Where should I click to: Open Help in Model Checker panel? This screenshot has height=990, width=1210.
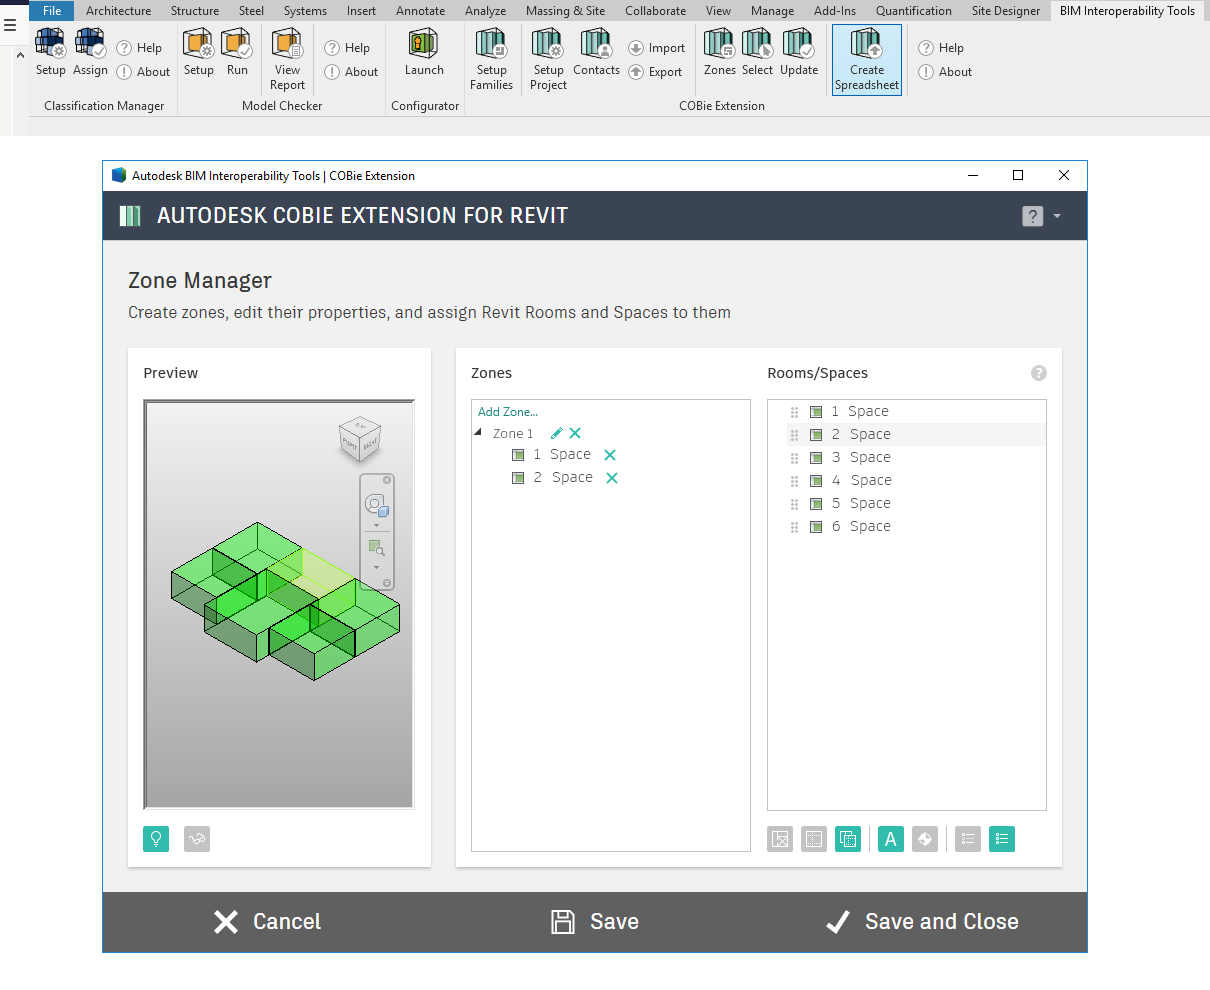pos(347,48)
